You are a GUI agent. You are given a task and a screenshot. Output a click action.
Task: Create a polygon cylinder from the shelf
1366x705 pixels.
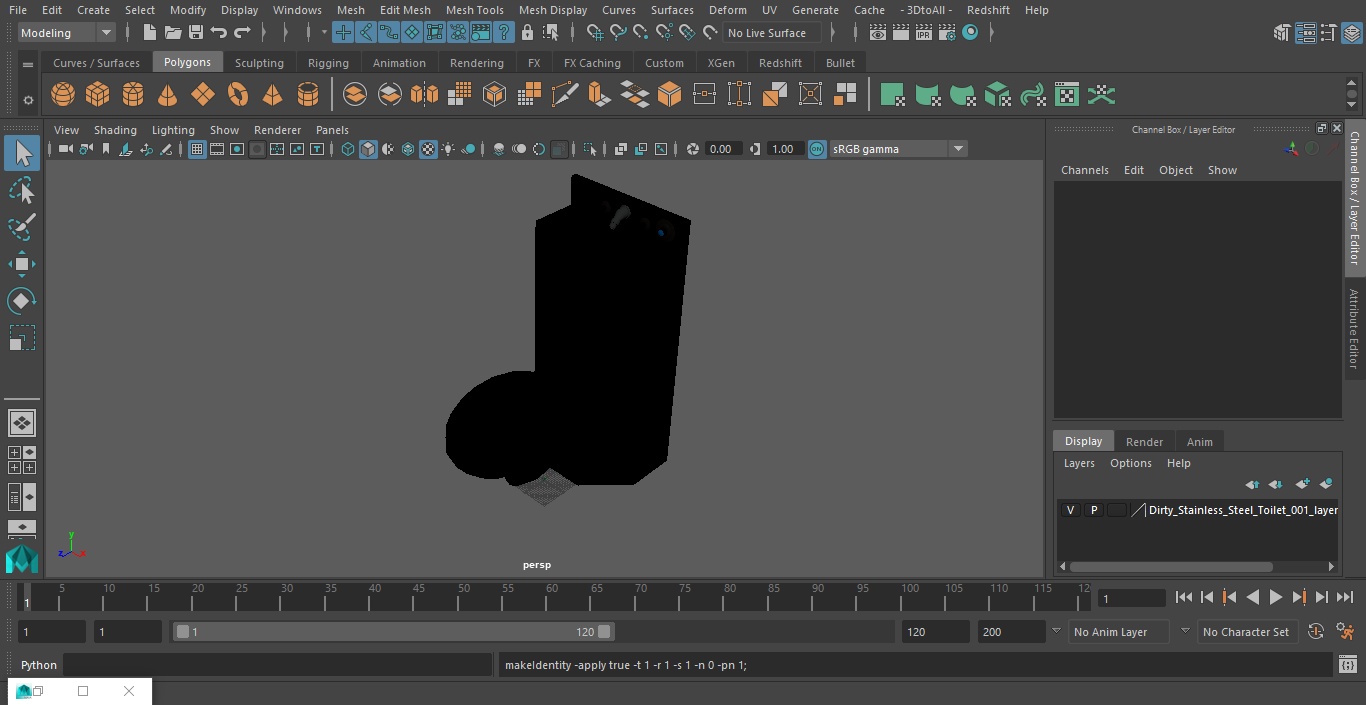coord(133,95)
